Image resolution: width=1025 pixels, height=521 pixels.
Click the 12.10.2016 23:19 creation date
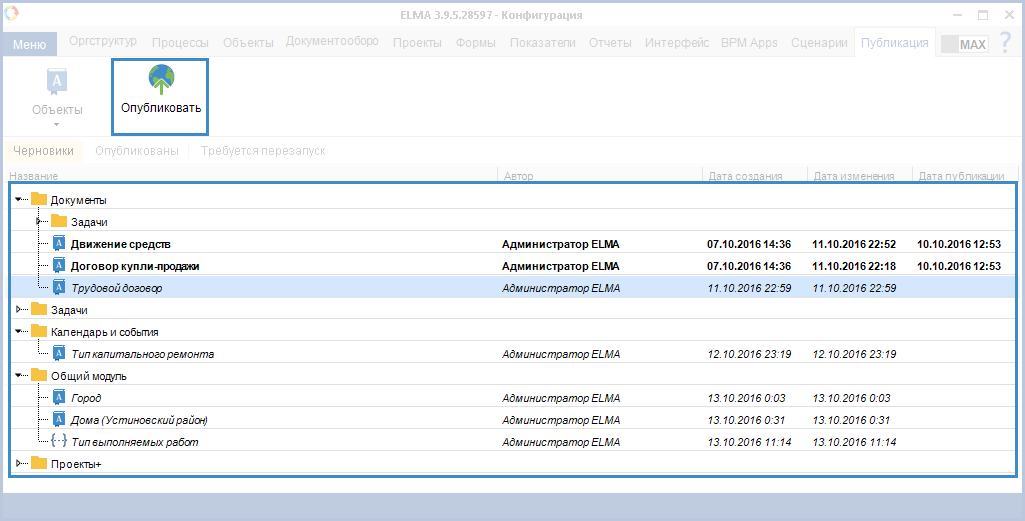pos(749,354)
